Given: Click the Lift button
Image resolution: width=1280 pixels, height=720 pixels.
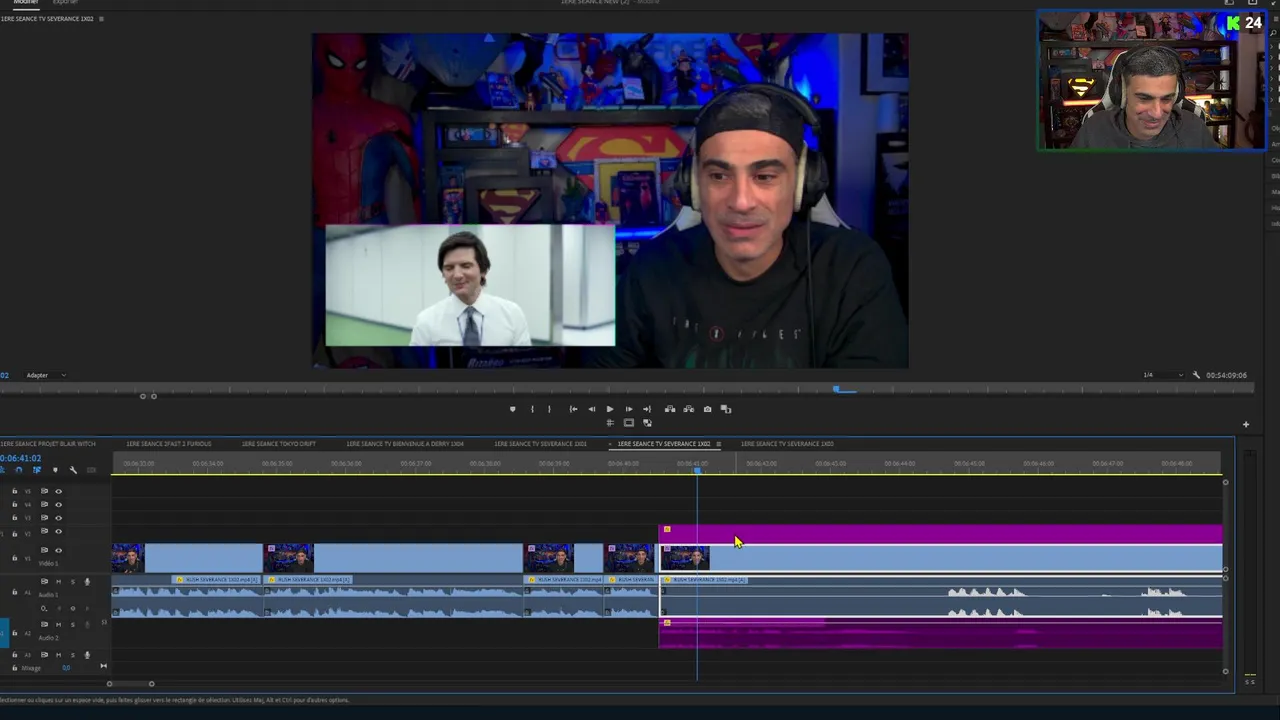Looking at the screenshot, I should tap(670, 409).
